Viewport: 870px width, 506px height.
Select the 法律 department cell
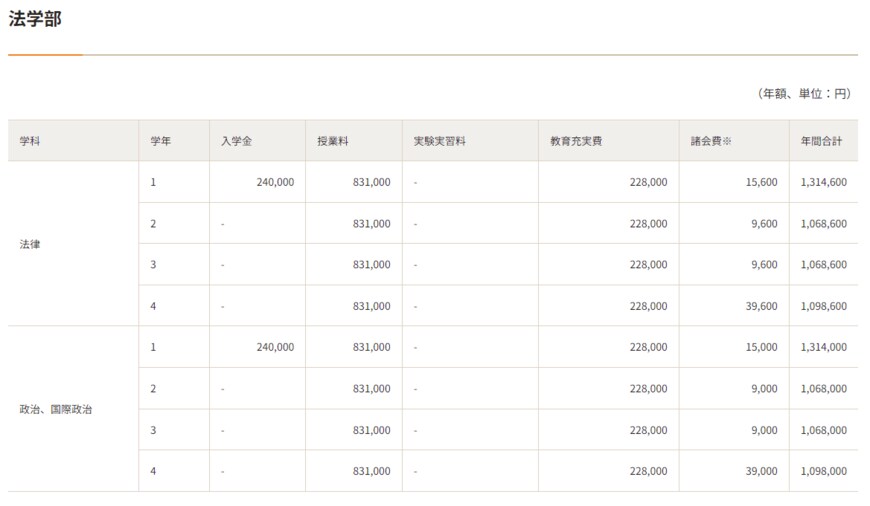[x=30, y=244]
